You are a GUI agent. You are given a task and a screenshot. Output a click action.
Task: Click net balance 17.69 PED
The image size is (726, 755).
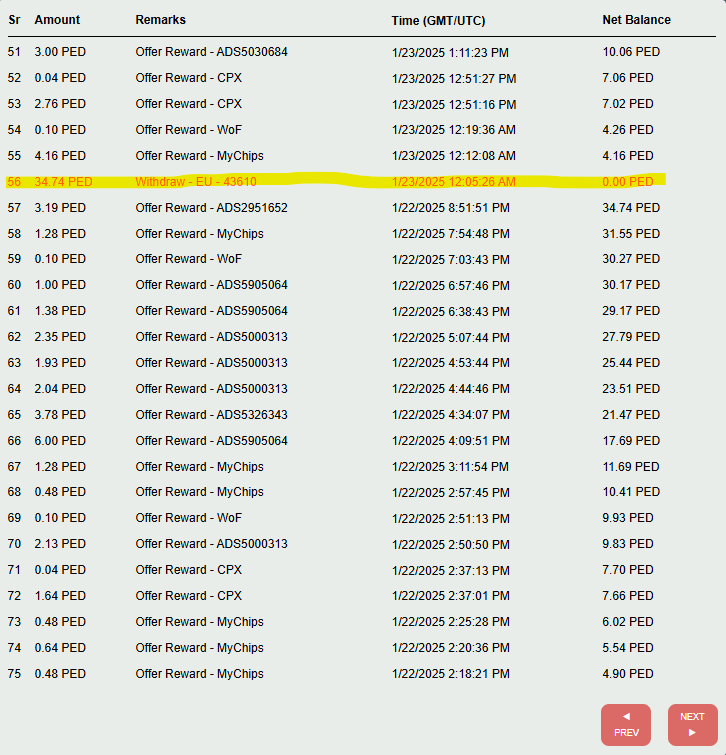click(631, 441)
